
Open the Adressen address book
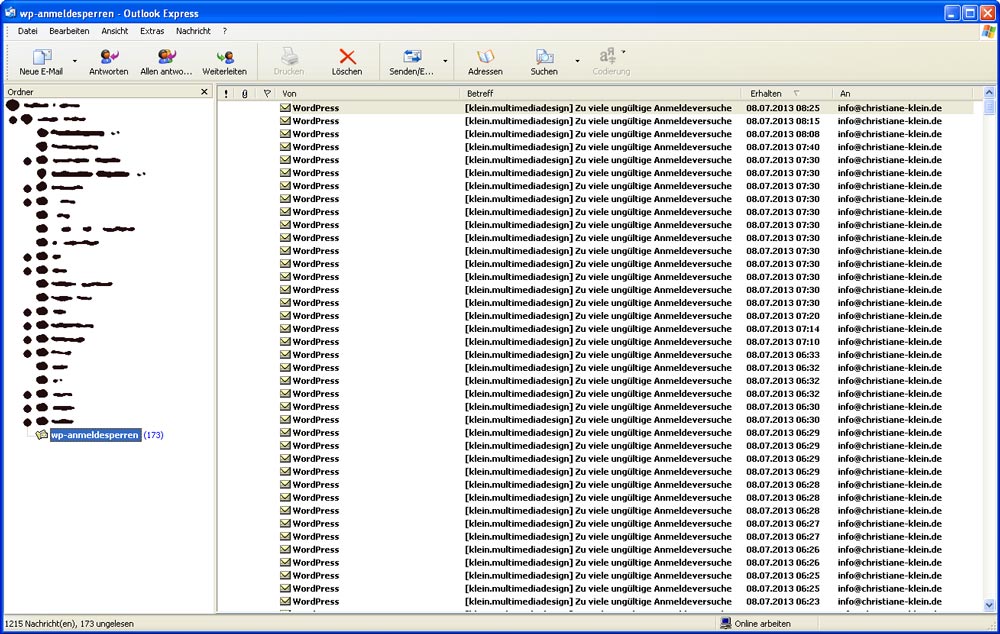(485, 57)
